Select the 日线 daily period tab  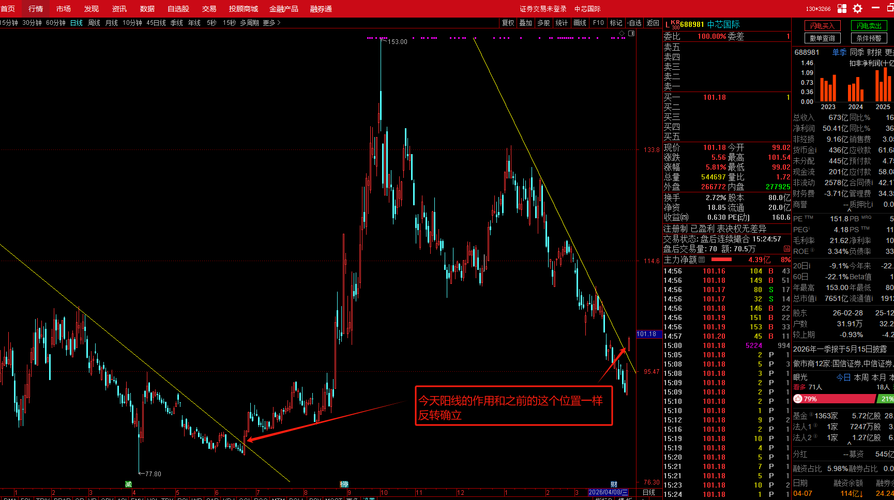[x=76, y=23]
